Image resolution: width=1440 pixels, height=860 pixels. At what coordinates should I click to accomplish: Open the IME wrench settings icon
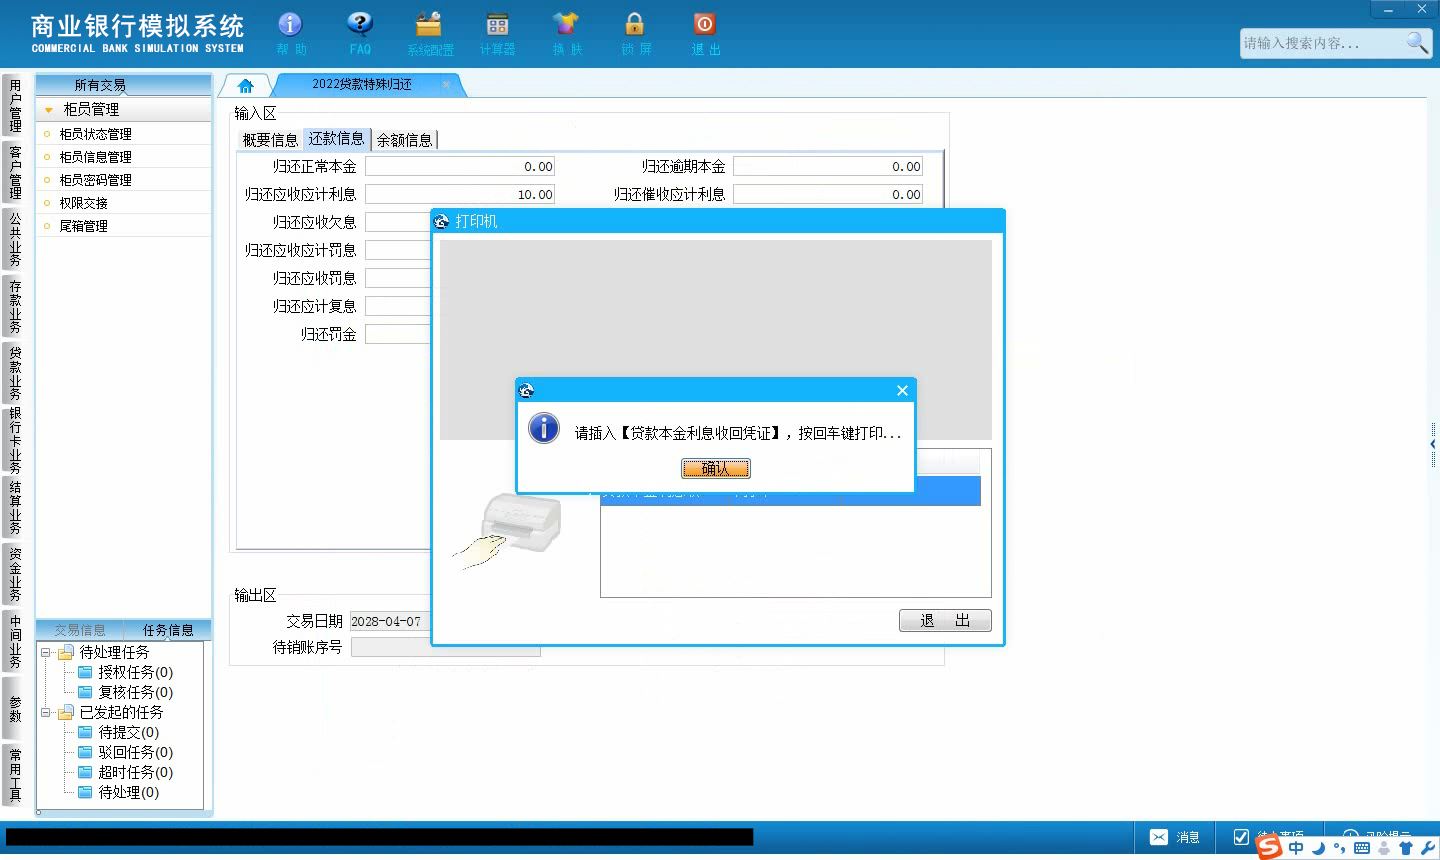1427,848
